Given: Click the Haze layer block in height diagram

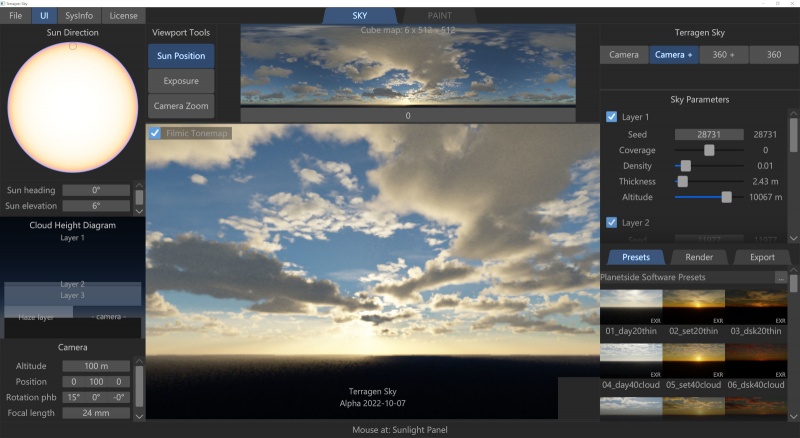Looking at the screenshot, I should tap(38, 313).
